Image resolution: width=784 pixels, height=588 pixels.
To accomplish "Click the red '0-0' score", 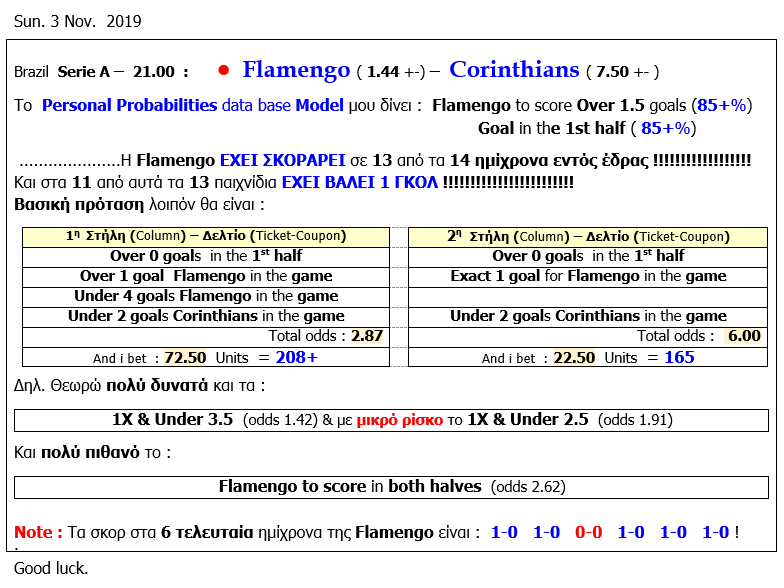I will [588, 532].
